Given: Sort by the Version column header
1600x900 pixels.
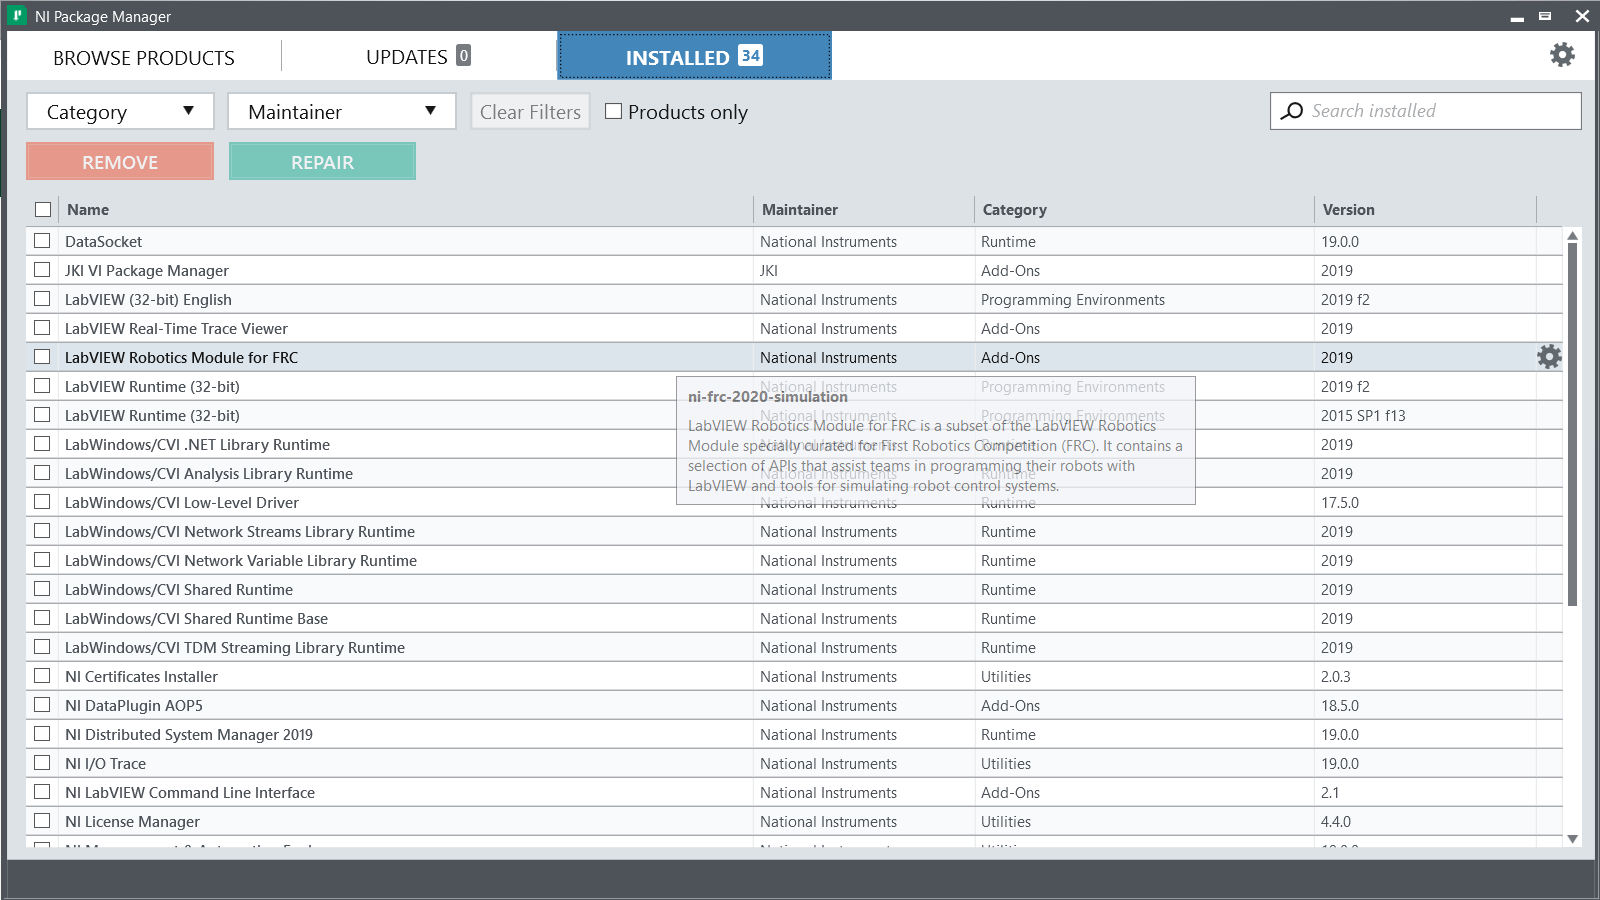Looking at the screenshot, I should click(1349, 210).
